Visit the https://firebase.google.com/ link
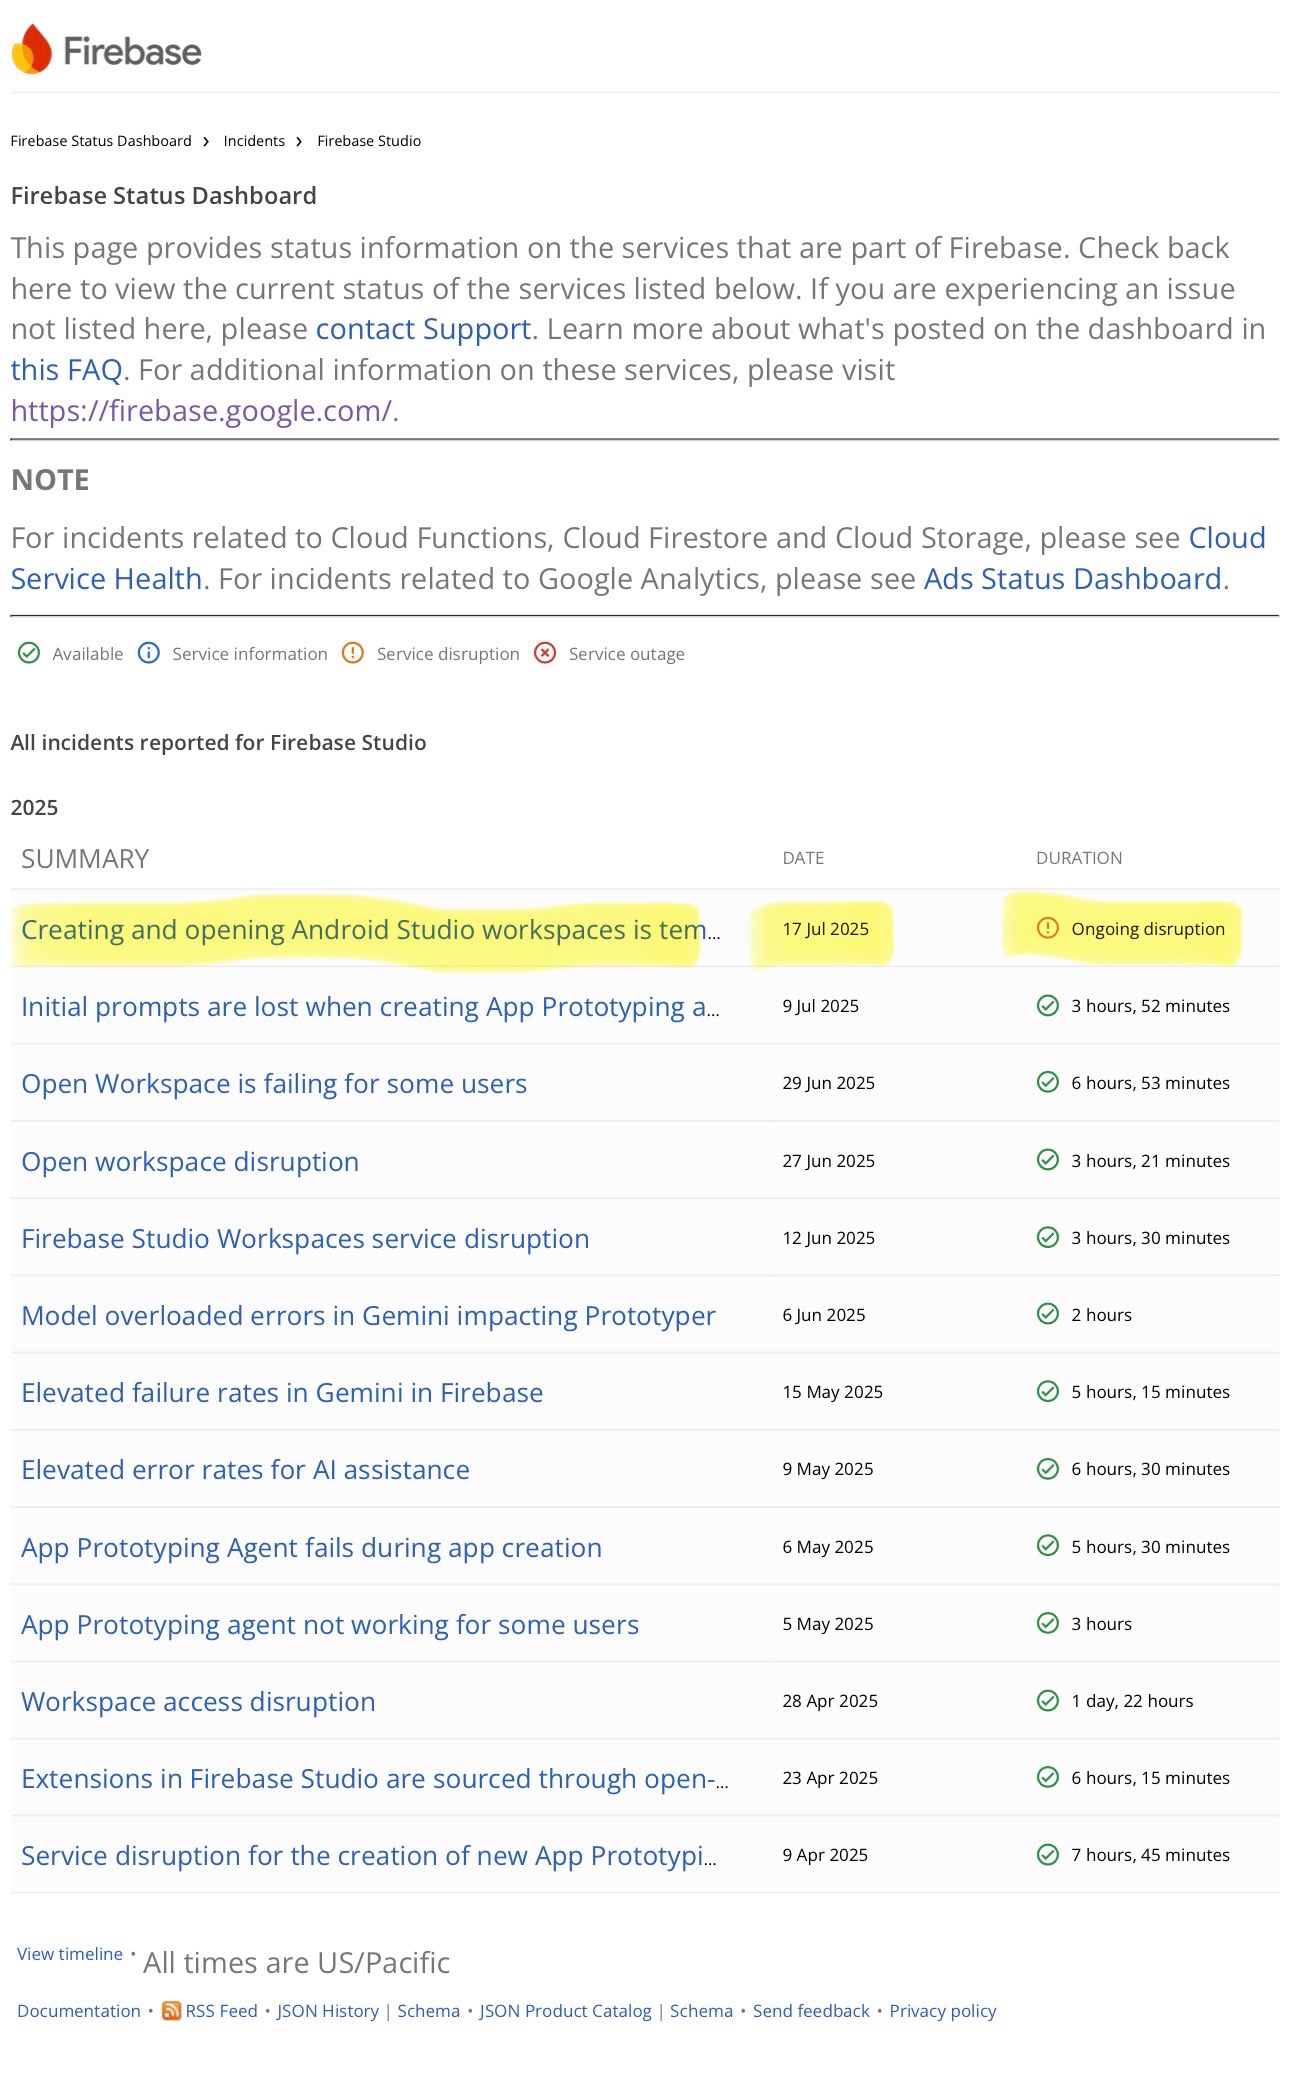The height and width of the screenshot is (2094, 1289). (x=201, y=411)
